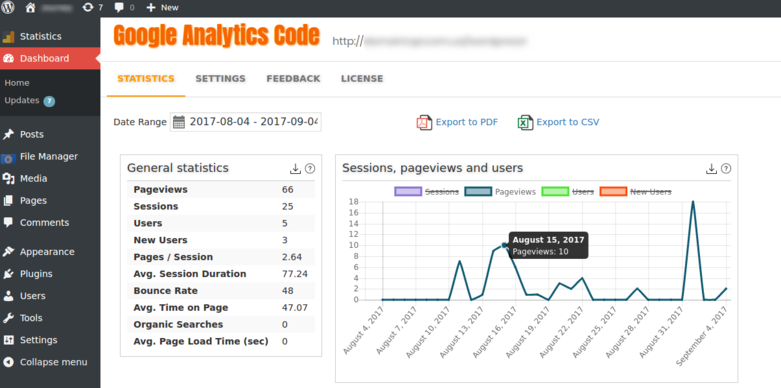This screenshot has height=388, width=781.
Task: Click the August 15 data point on chart
Action: pos(504,245)
